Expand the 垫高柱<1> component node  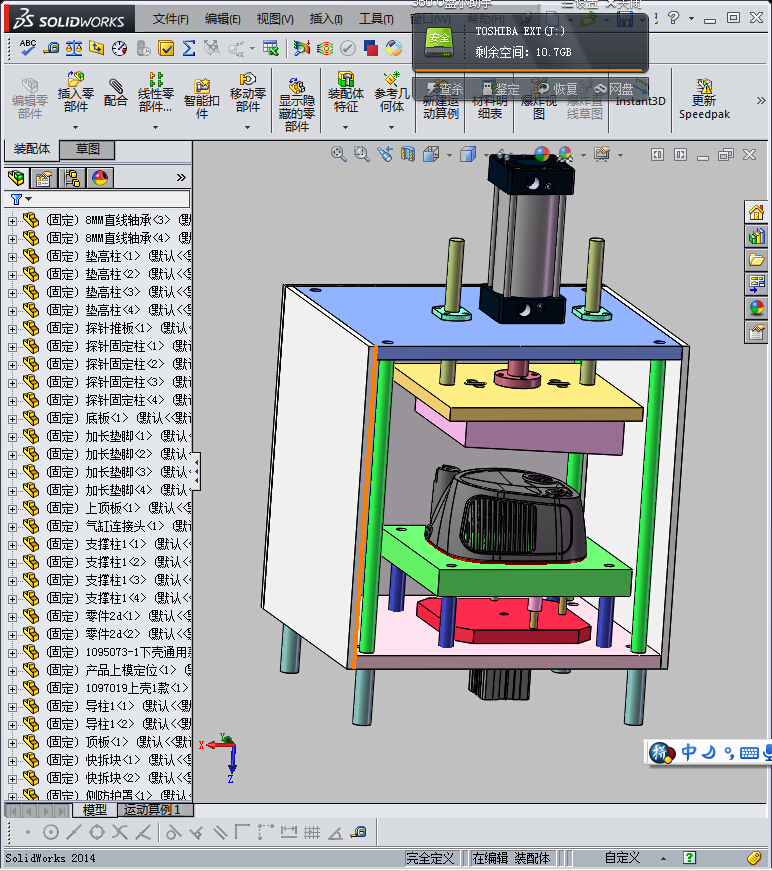pyautogui.click(x=12, y=257)
